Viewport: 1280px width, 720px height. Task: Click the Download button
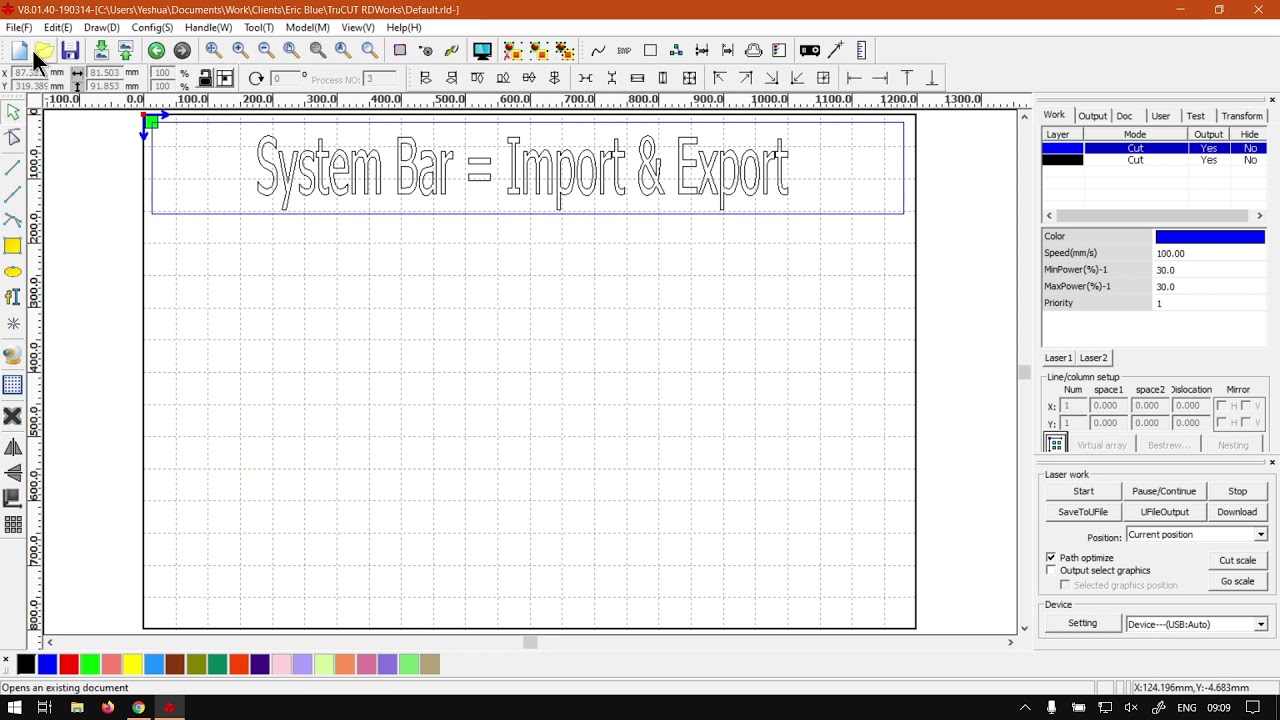1237,512
